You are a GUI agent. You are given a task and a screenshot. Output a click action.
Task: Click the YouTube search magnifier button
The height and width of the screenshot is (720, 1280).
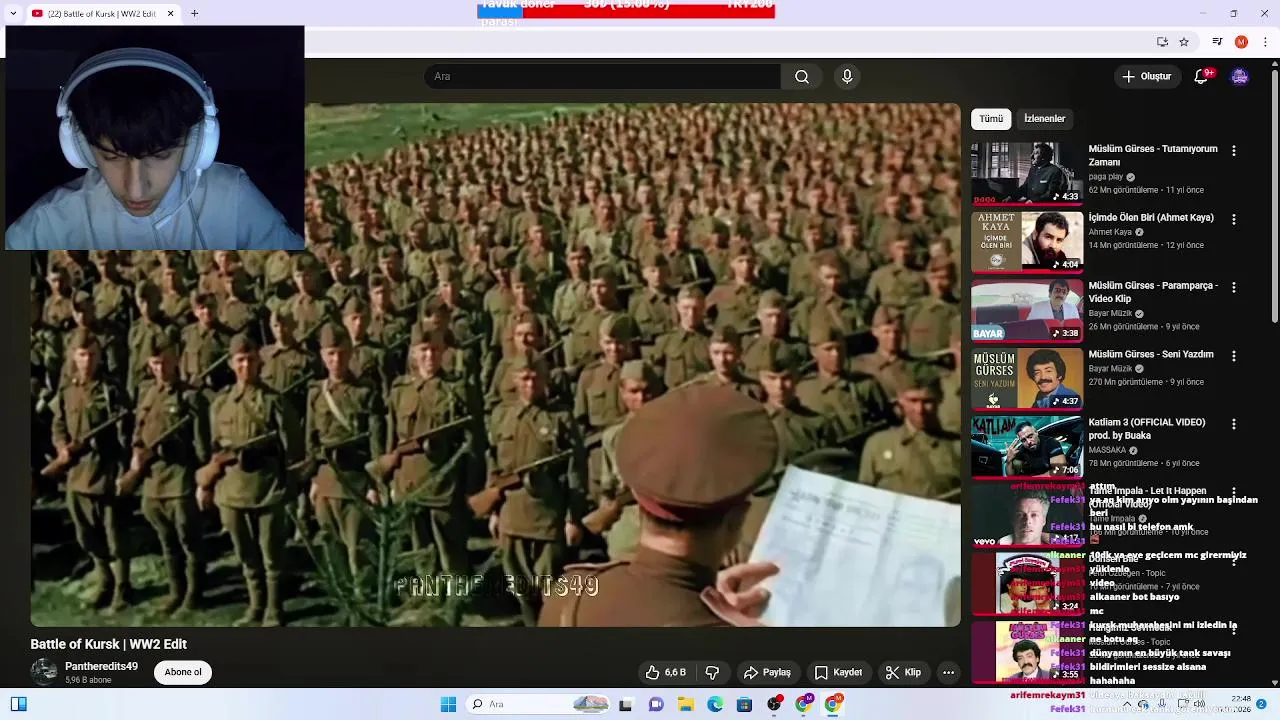(802, 77)
